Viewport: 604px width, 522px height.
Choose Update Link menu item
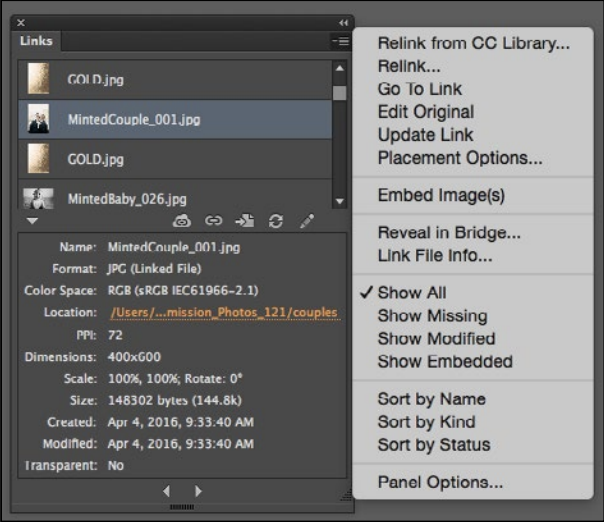coord(425,135)
